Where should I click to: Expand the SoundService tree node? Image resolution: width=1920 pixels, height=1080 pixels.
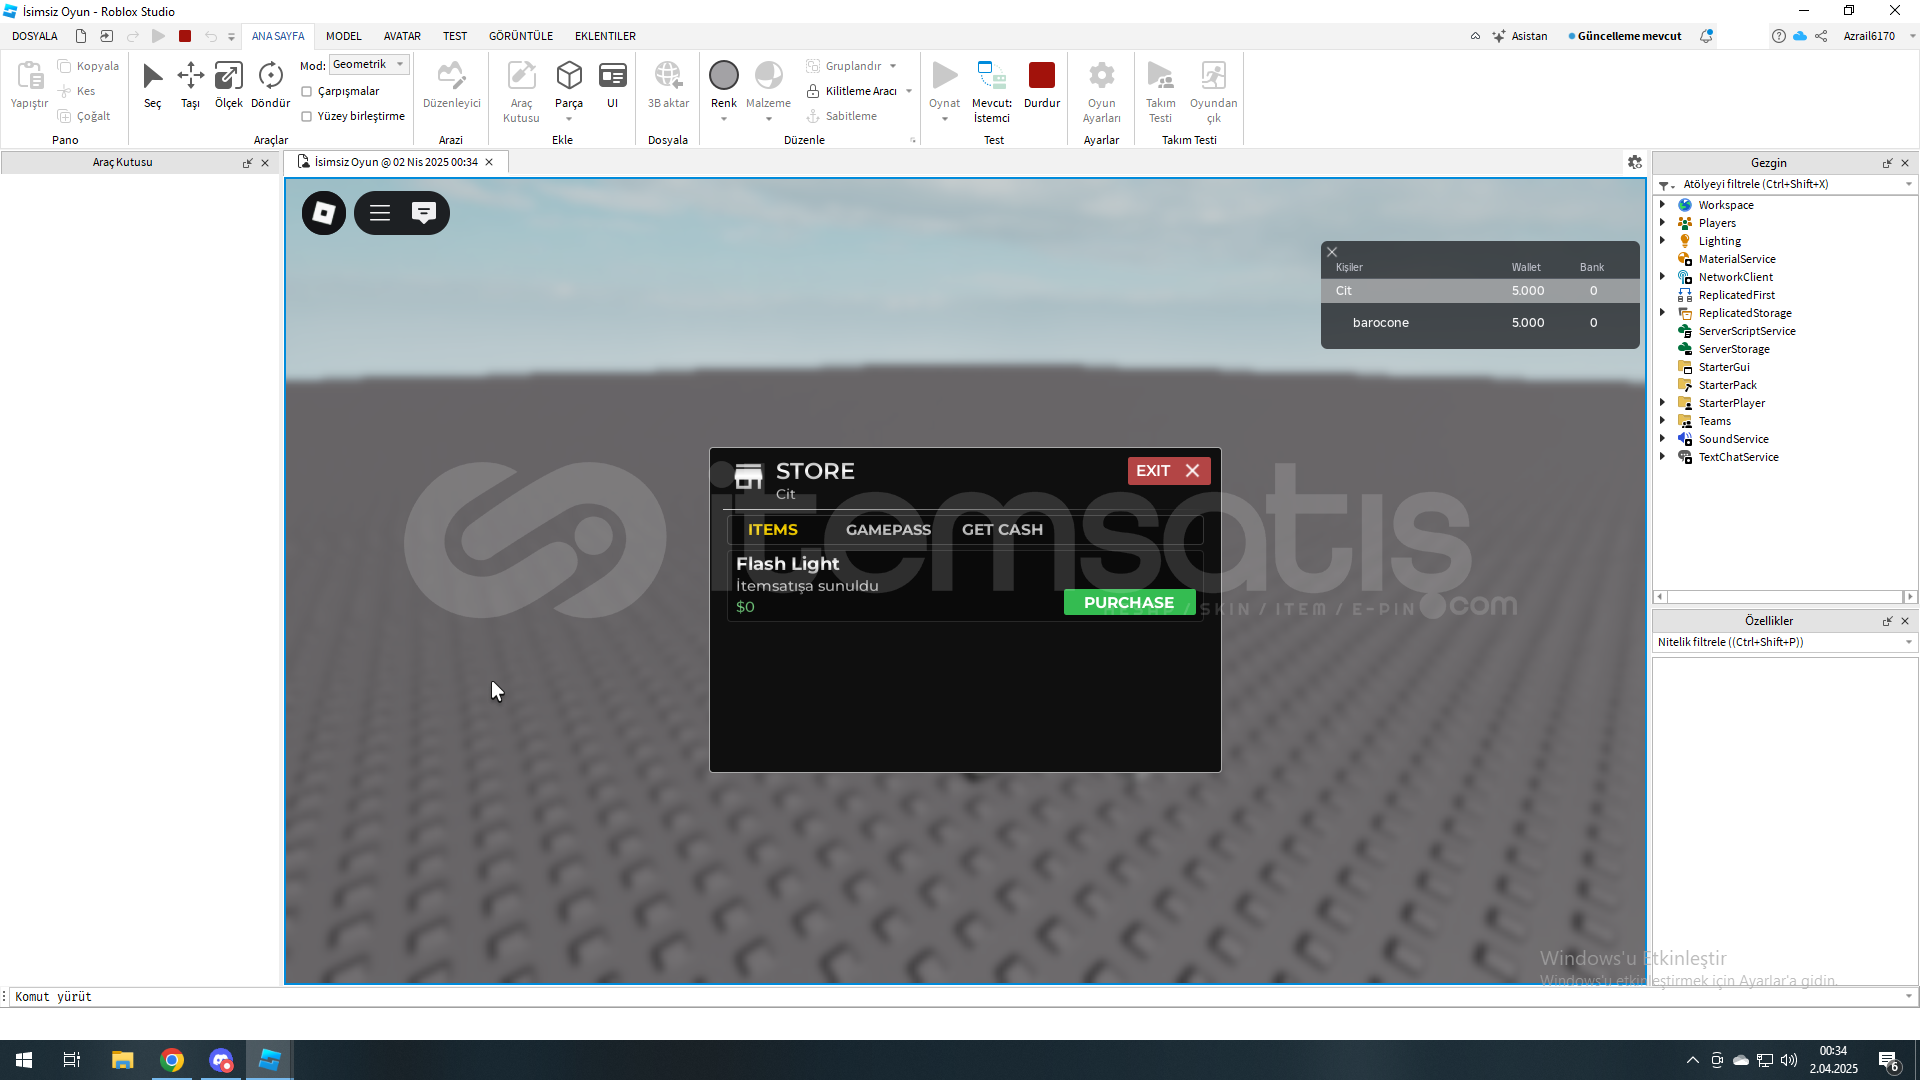tap(1662, 439)
